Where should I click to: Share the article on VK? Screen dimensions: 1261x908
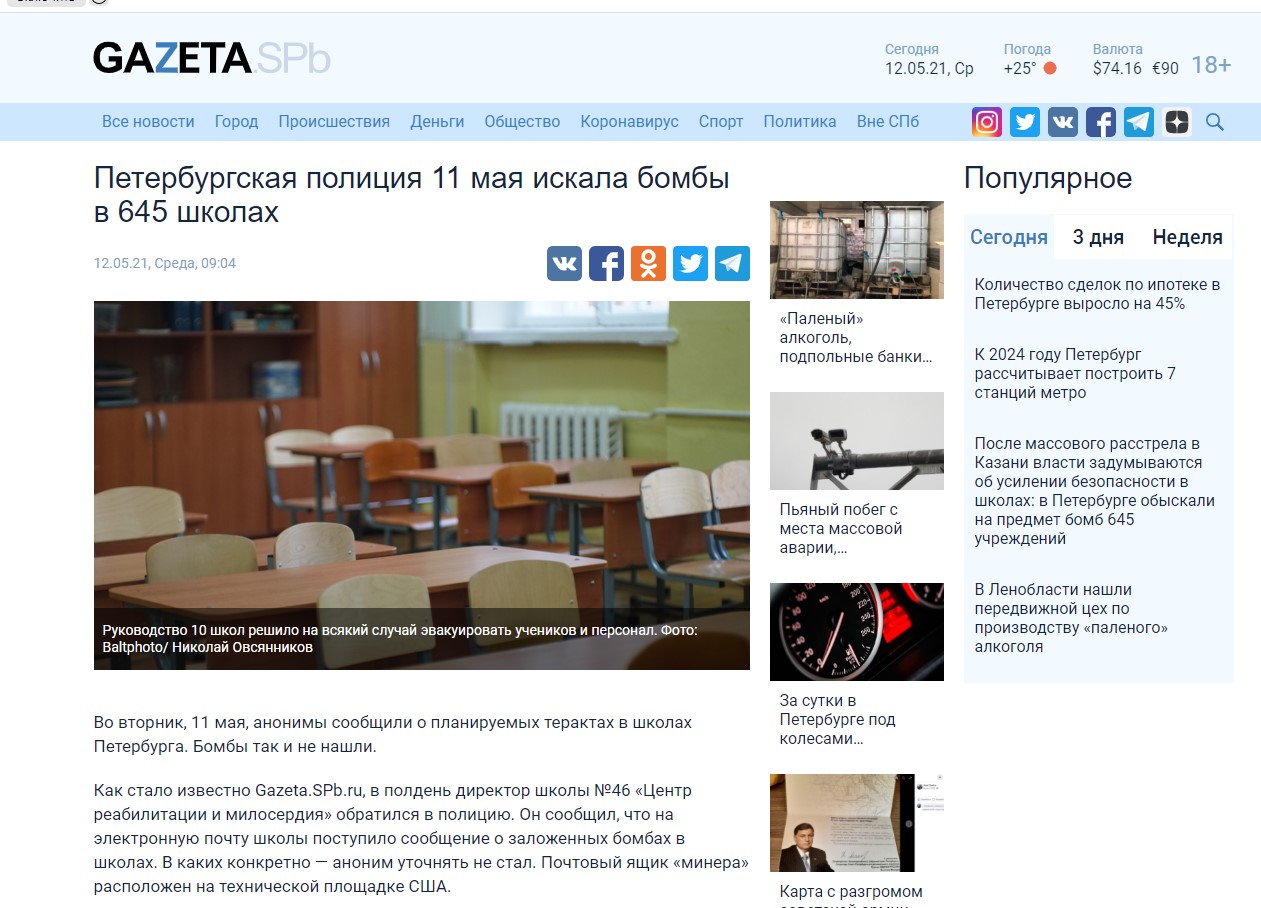click(564, 263)
